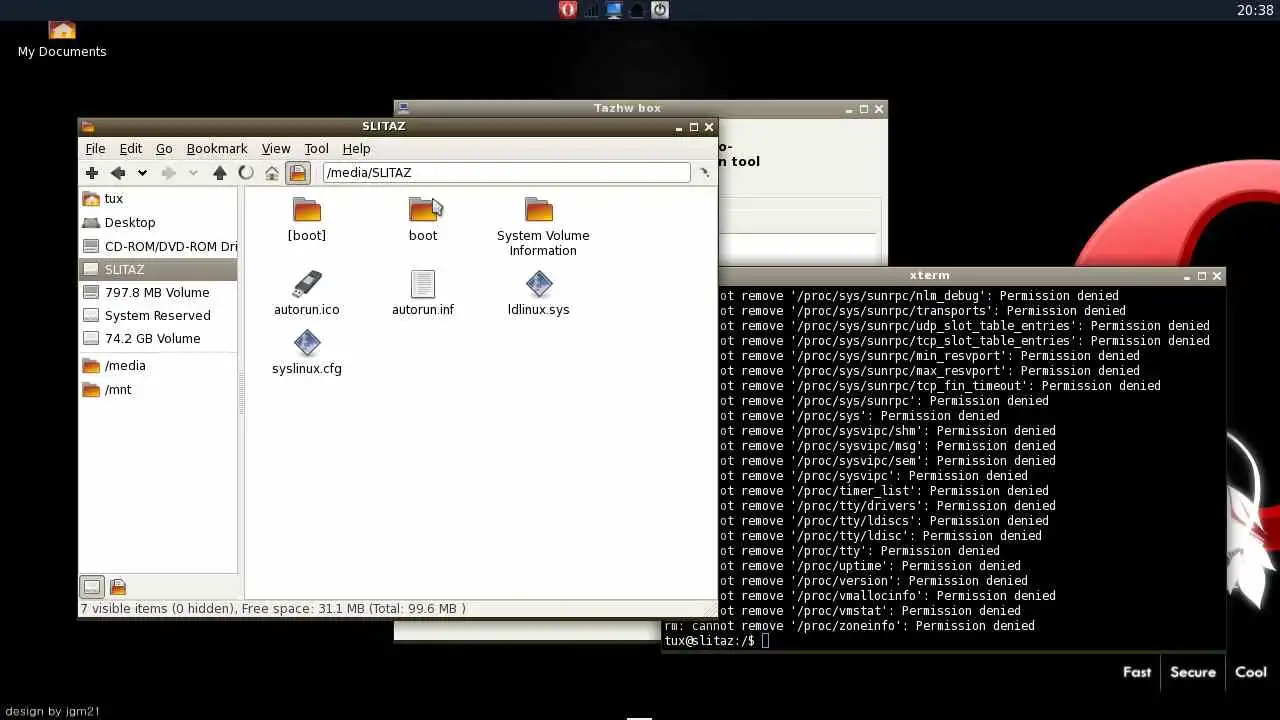Image resolution: width=1280 pixels, height=720 pixels.
Task: Select the ldlinux.sys file icon
Action: coord(539,284)
